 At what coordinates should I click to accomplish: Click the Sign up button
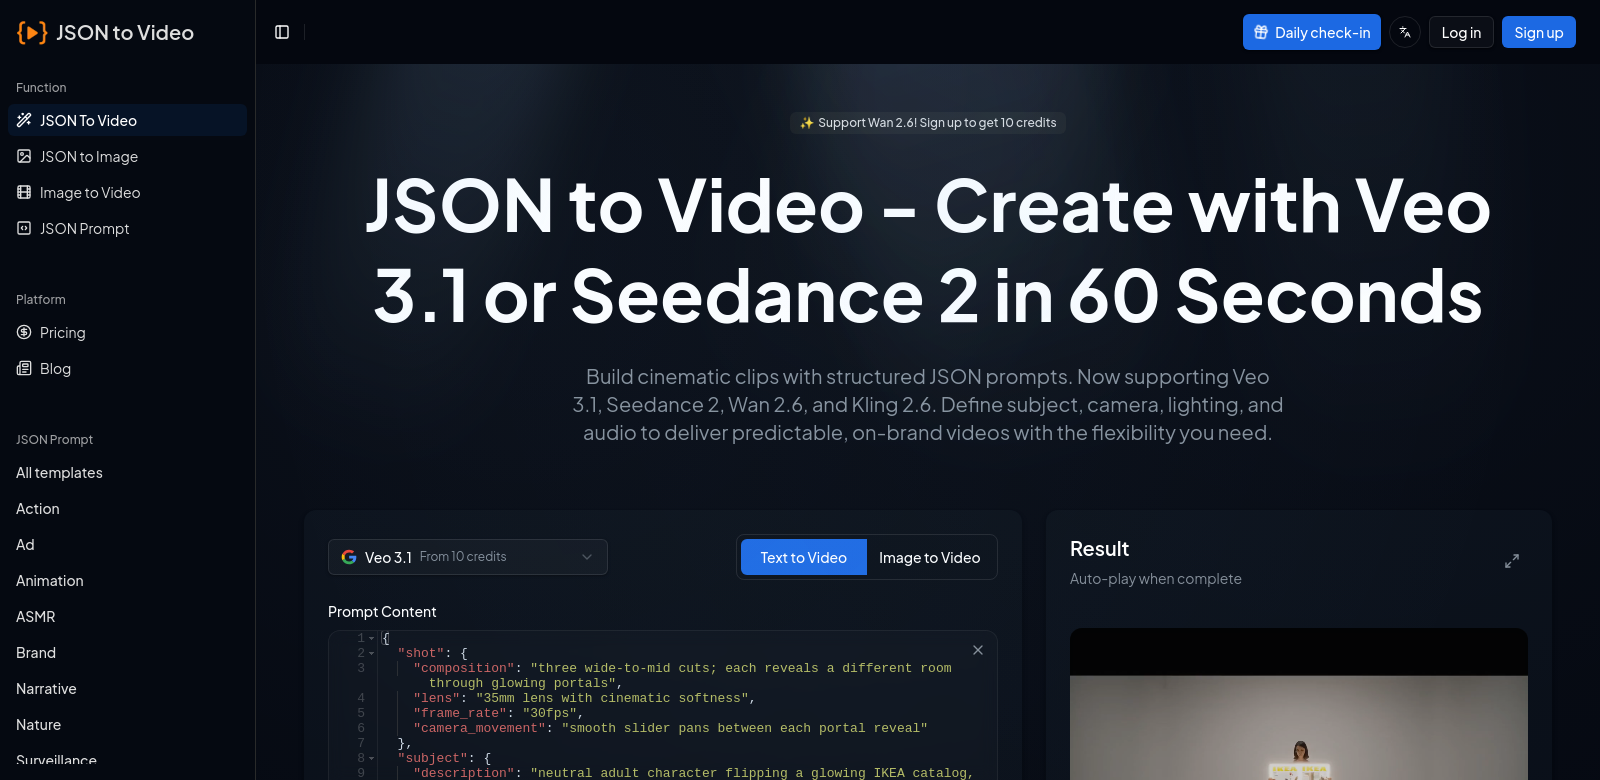(1539, 32)
